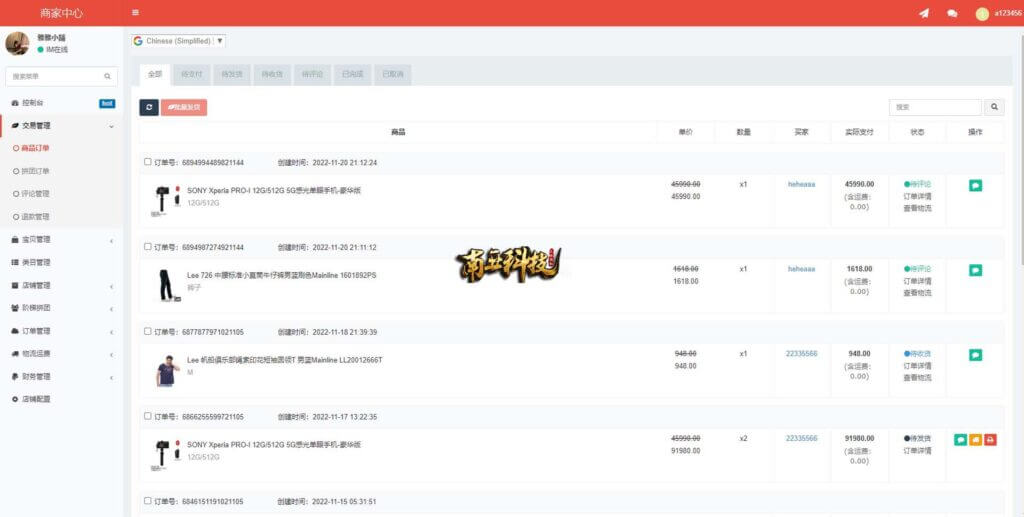Click red print icon for order 6866255599721105
Screen dimensions: 1024x517
(x=990, y=440)
